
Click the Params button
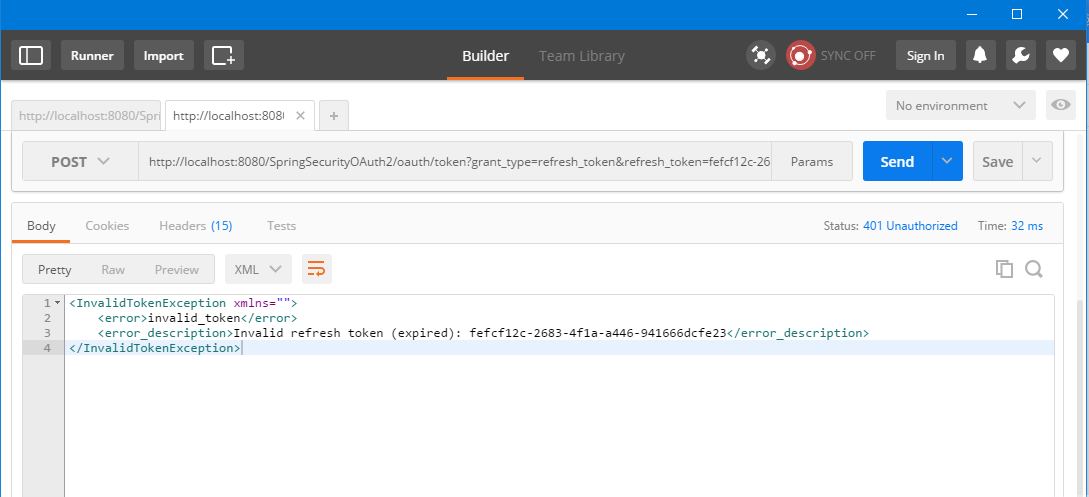[x=812, y=162]
